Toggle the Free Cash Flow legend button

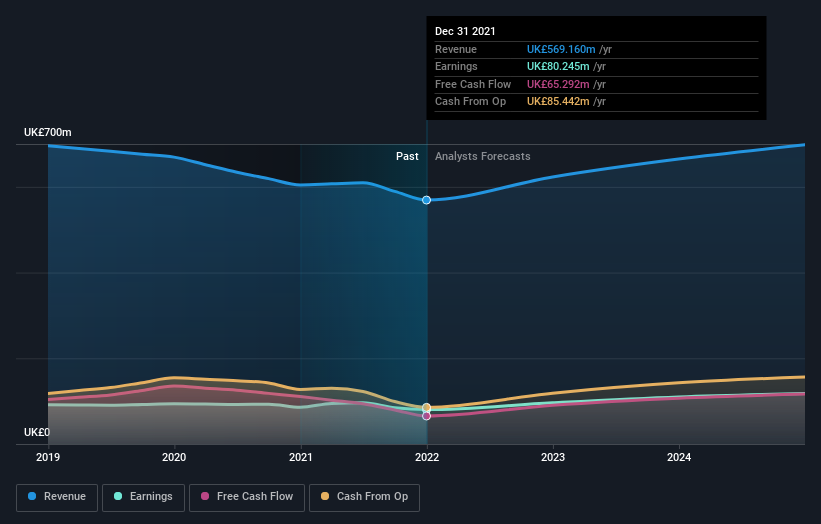(247, 497)
